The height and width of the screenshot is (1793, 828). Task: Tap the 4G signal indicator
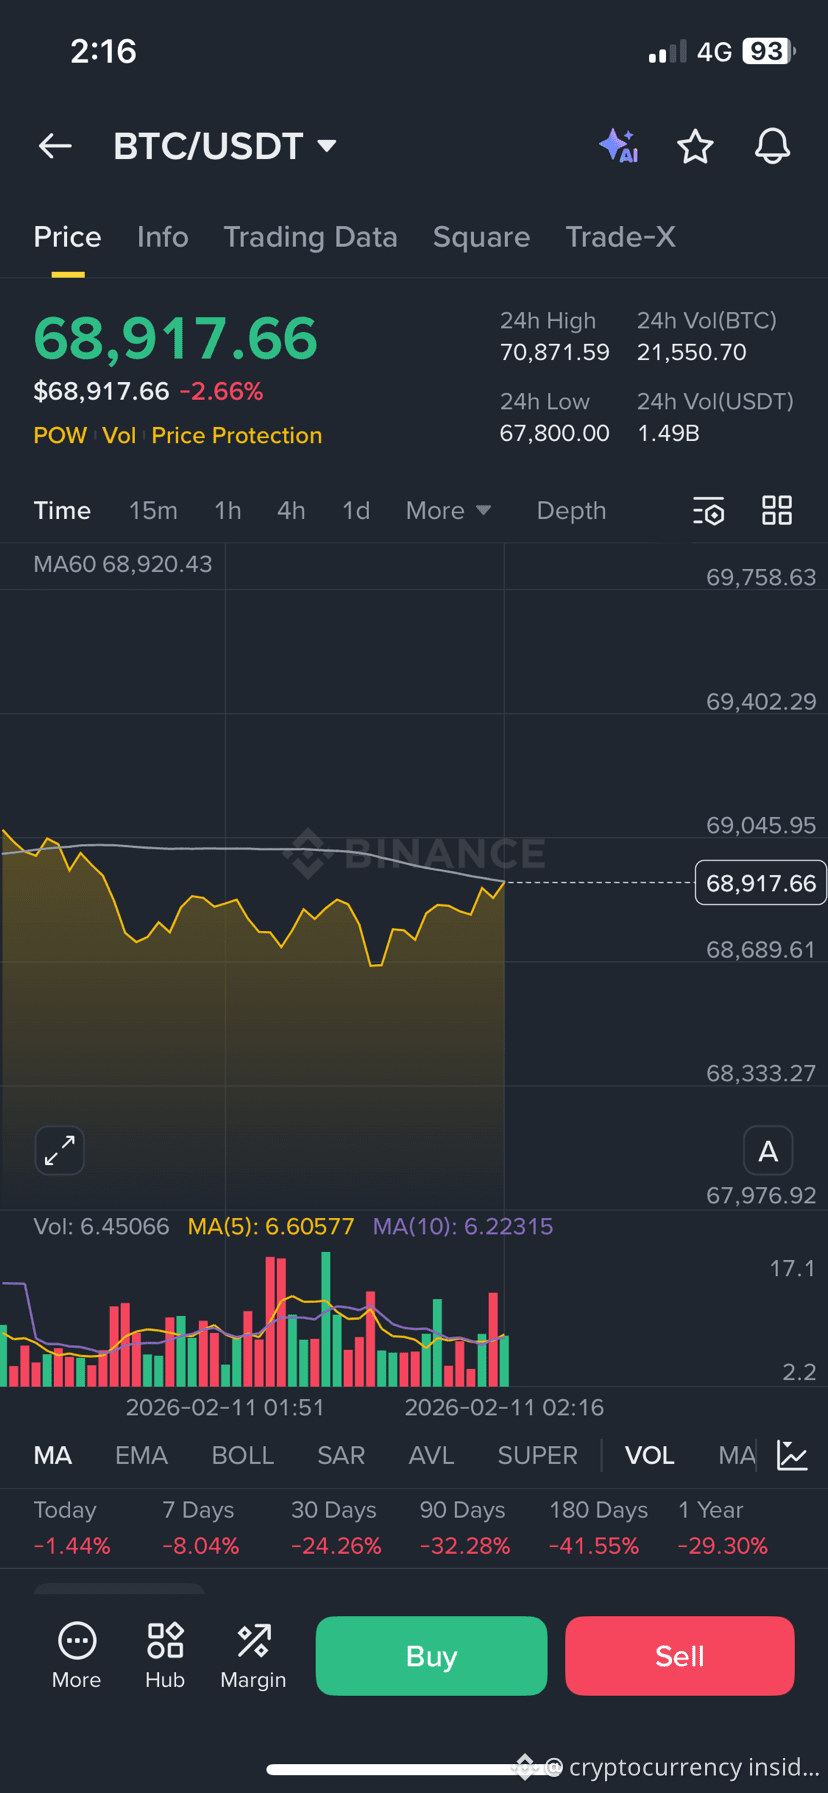tap(714, 51)
